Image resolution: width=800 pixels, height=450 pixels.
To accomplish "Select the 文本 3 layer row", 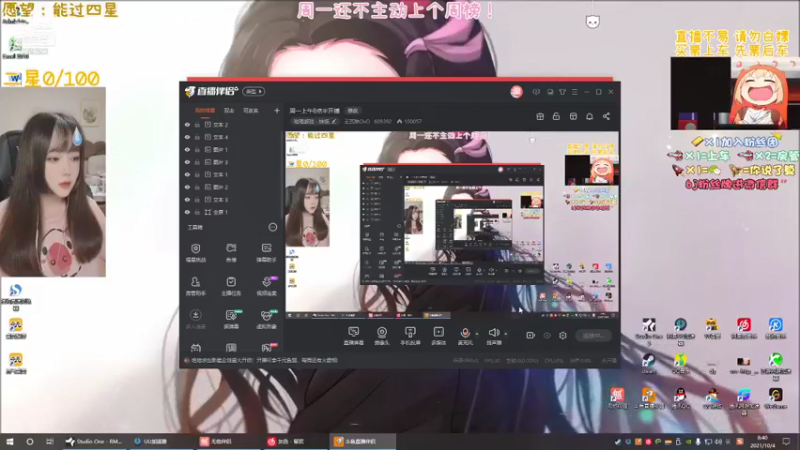I will tap(232, 199).
